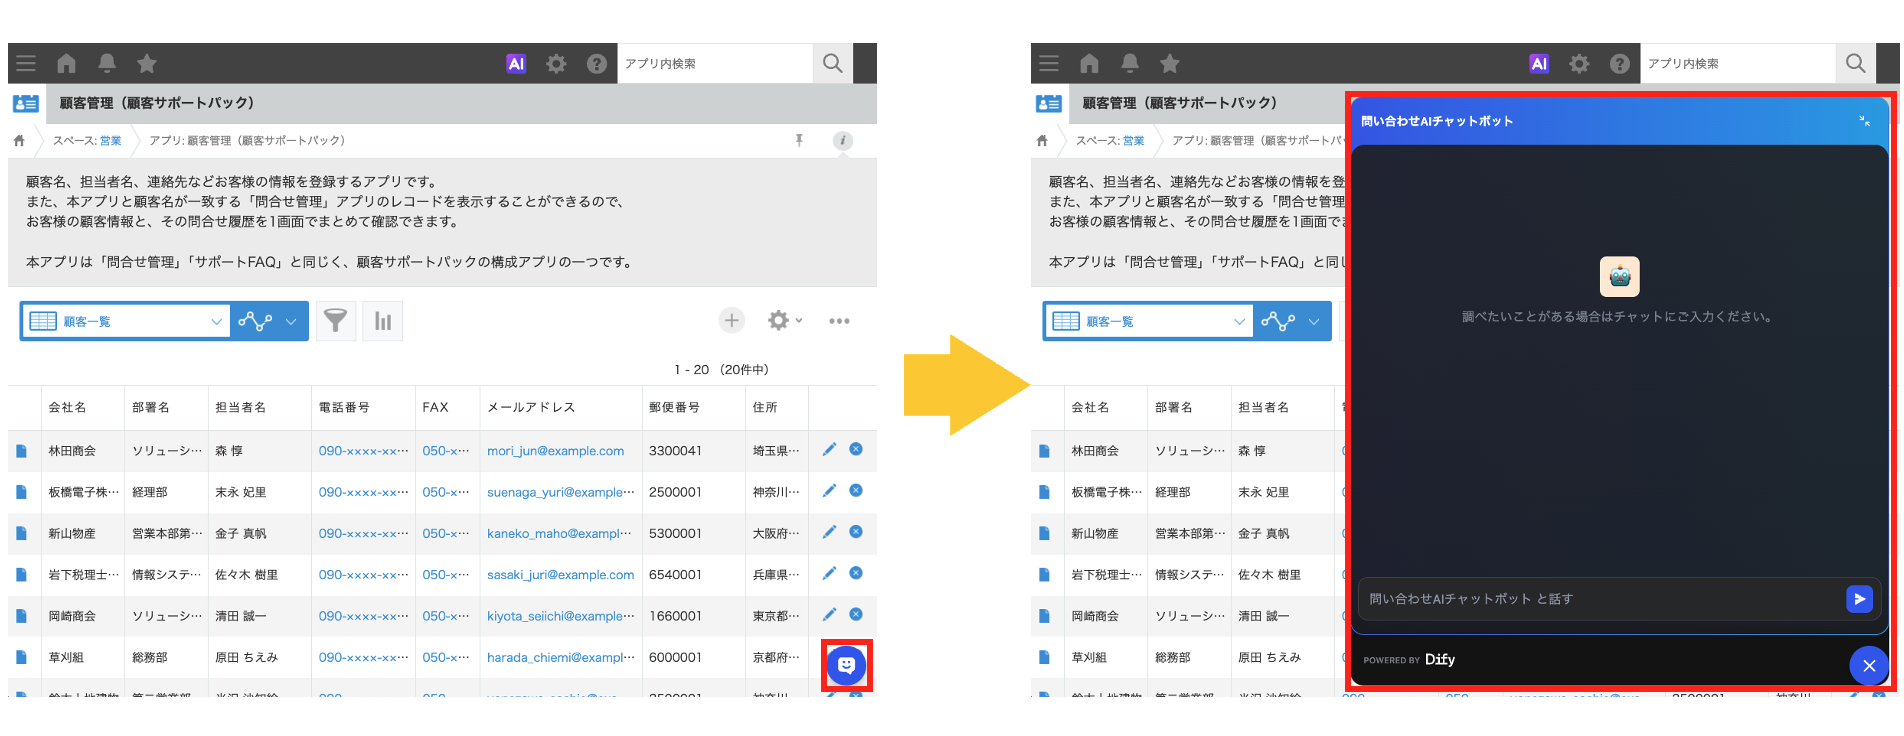Click the kiyota_seiichi@example email link
This screenshot has height=736, width=1904.
click(560, 616)
